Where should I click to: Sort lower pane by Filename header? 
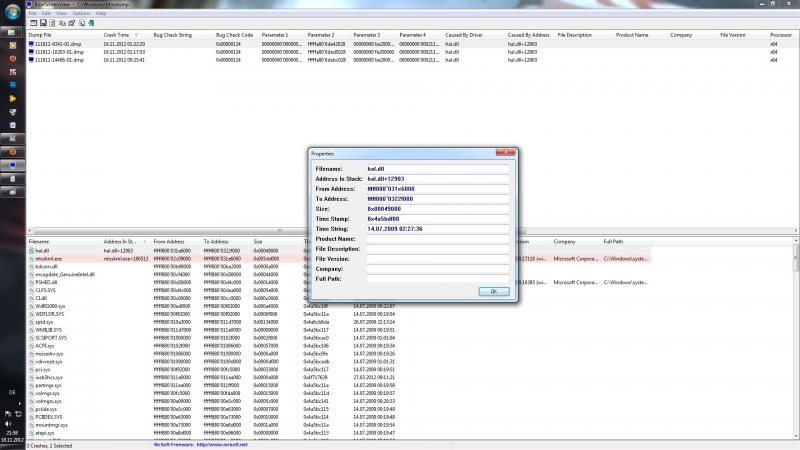point(39,242)
